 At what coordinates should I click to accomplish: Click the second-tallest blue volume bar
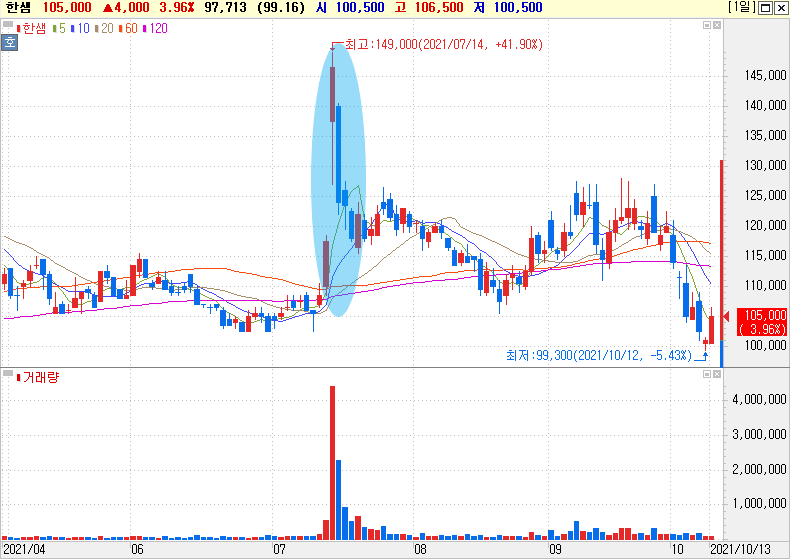[x=345, y=524]
